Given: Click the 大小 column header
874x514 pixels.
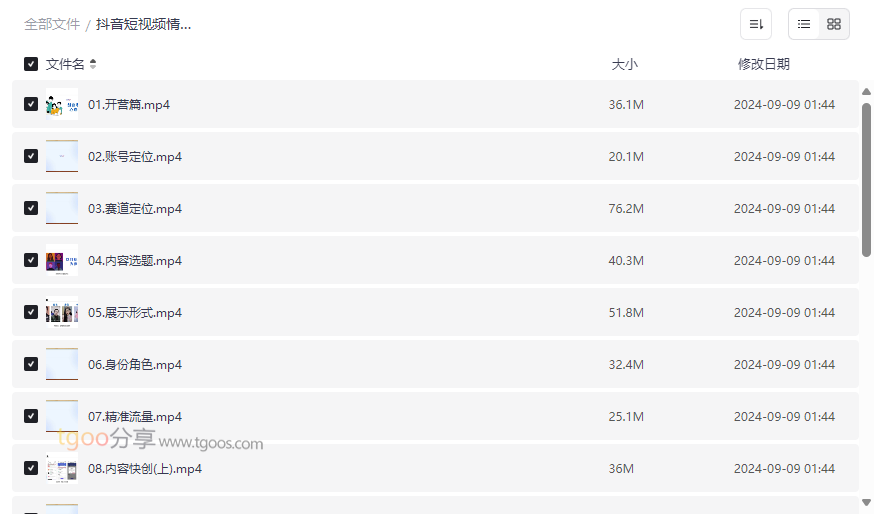Looking at the screenshot, I should [x=624, y=64].
